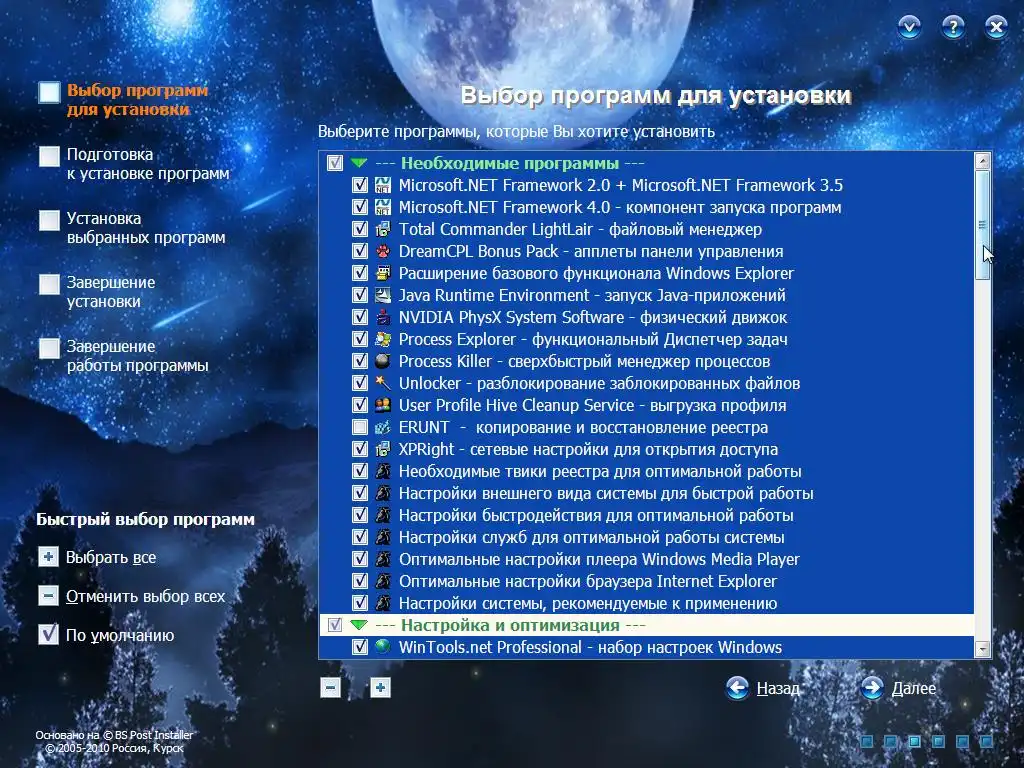
Task: Toggle Необходимые программы group checkbox
Action: (x=334, y=163)
